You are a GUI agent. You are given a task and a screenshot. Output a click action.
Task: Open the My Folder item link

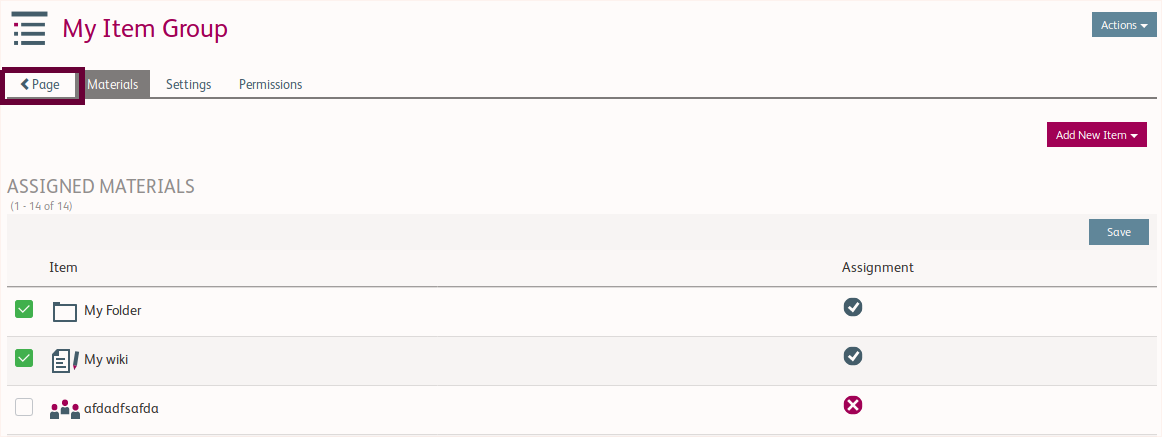click(113, 311)
